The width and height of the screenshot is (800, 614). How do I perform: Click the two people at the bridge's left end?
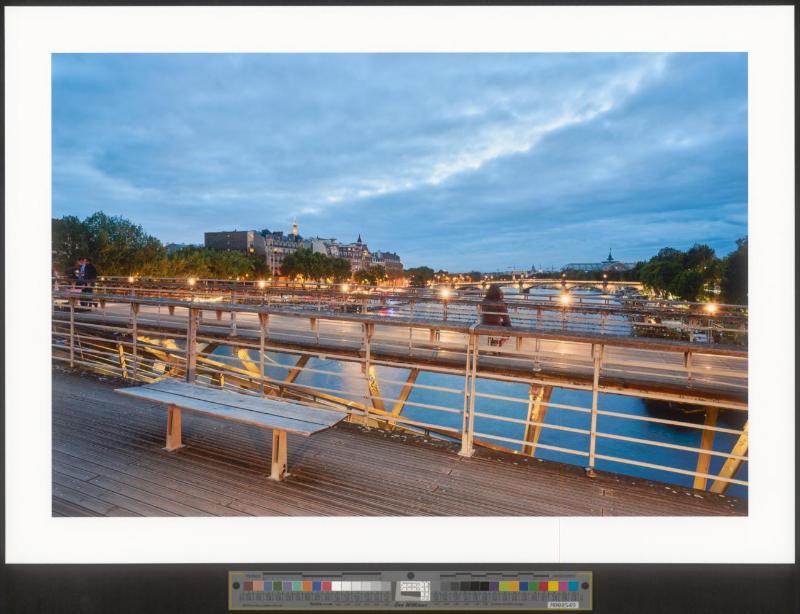coord(84,277)
